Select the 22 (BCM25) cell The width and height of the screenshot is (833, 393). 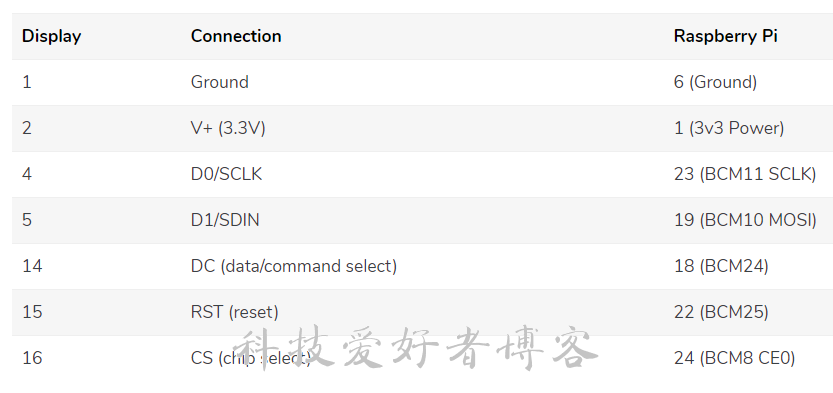coord(721,312)
